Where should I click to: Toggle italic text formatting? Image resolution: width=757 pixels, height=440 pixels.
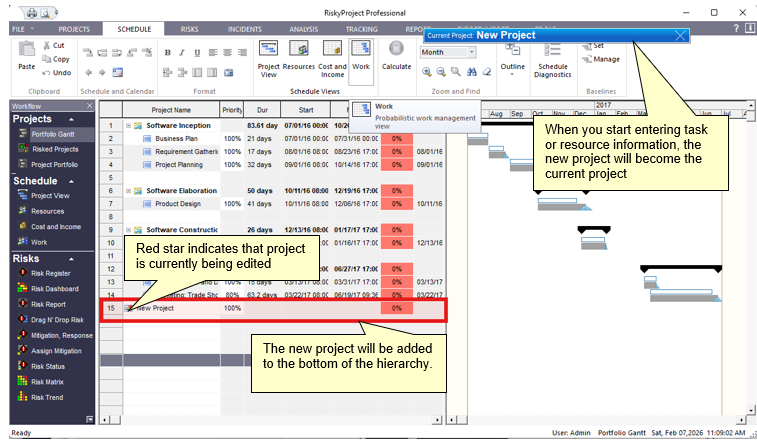click(x=182, y=52)
